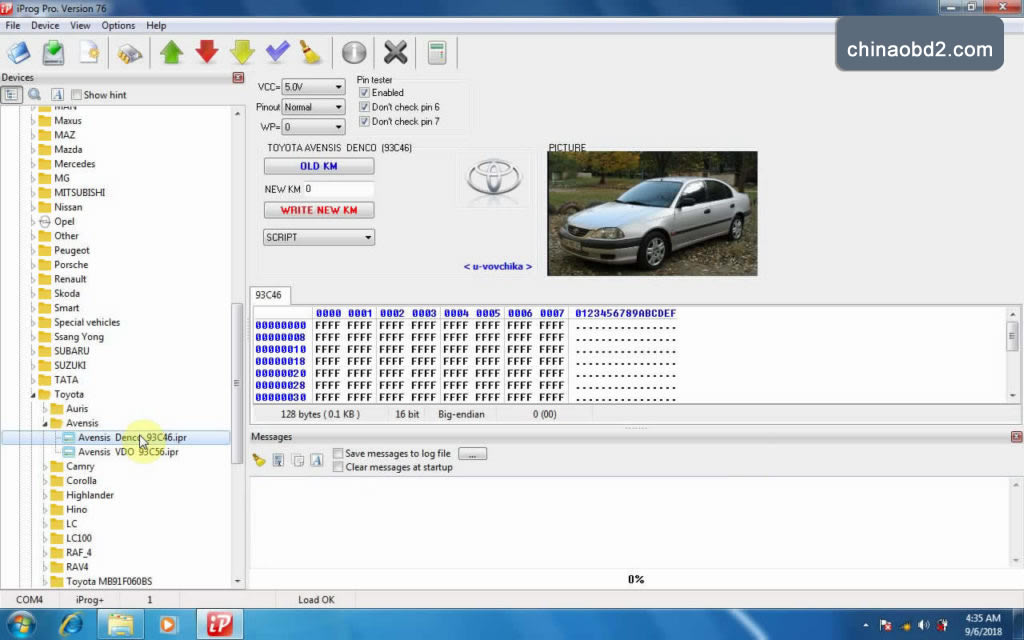Open Windows Explorer folder taskbar icon
The width and height of the screenshot is (1024, 640).
(120, 625)
